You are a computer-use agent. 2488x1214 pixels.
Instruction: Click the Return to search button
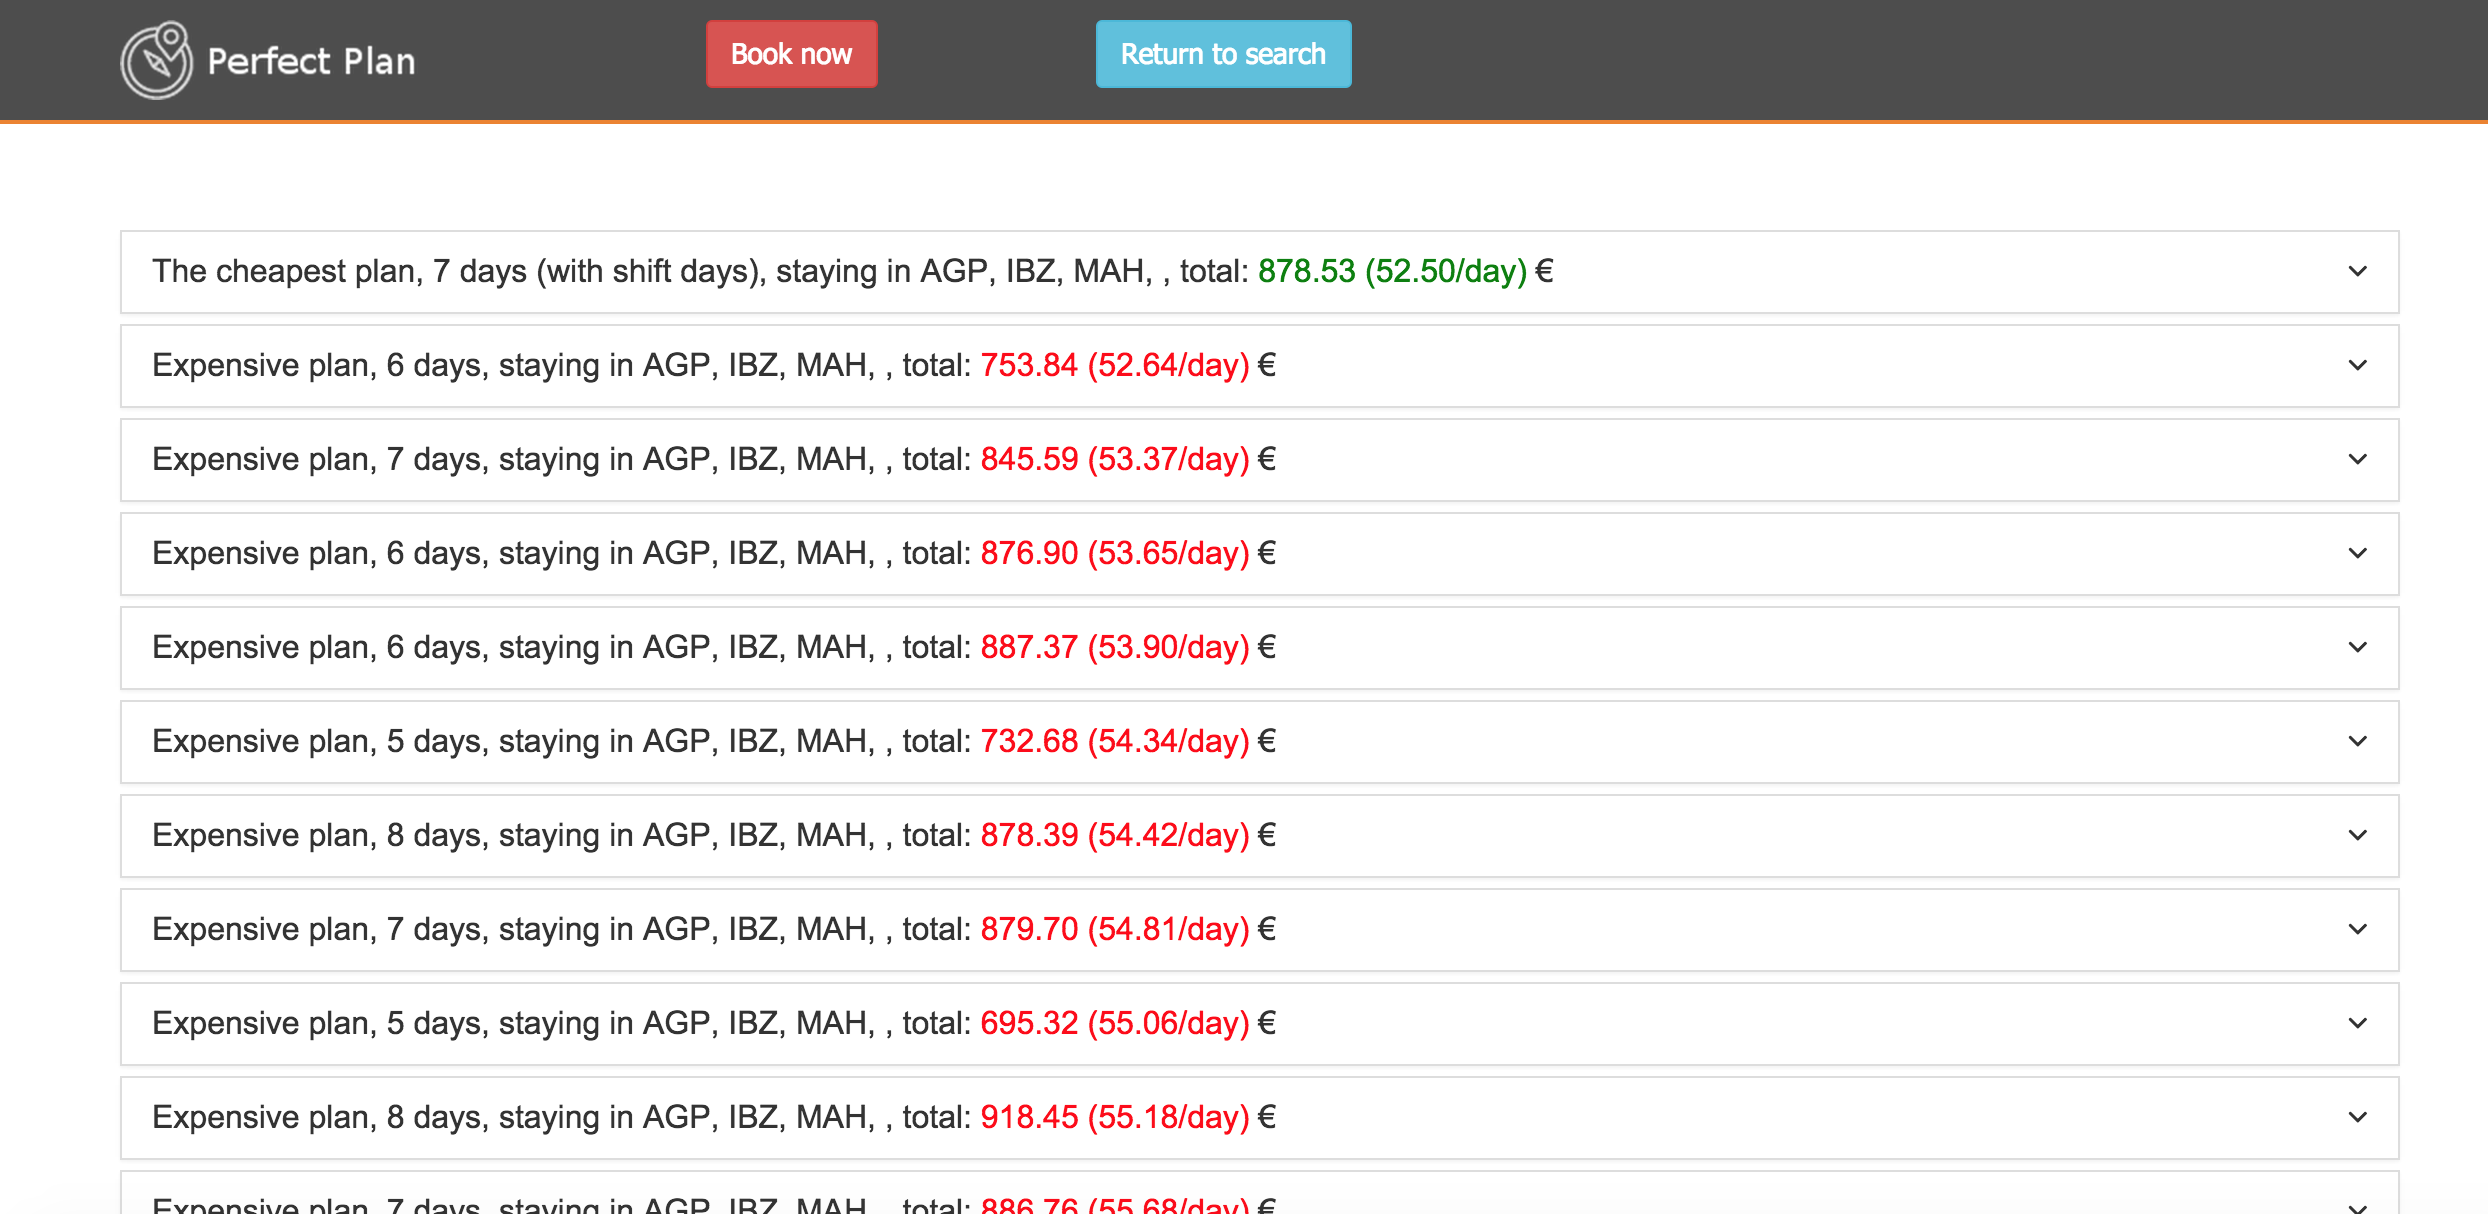pos(1222,54)
